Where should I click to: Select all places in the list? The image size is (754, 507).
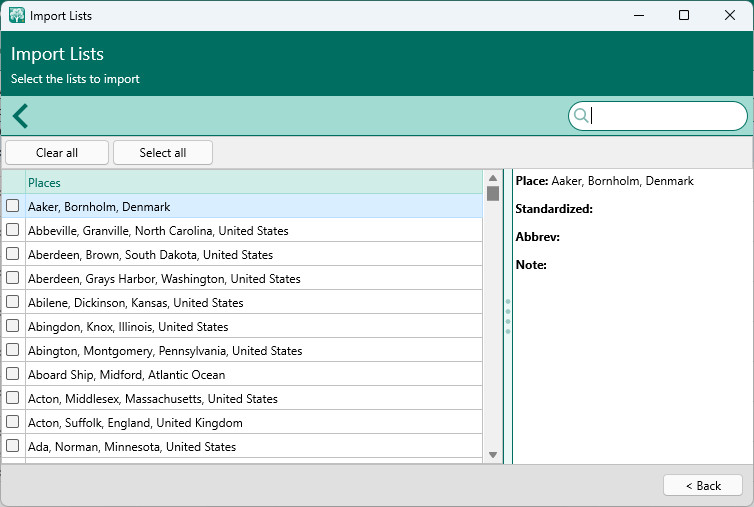coord(163,152)
